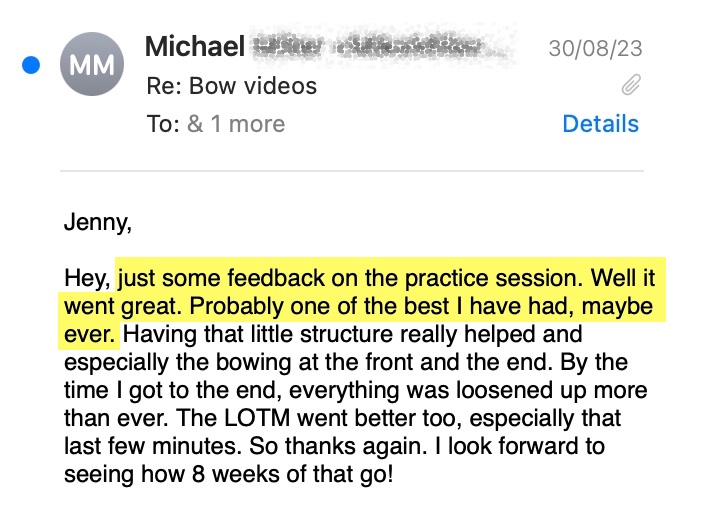
Task: Open the paperclip attachment icon
Action: (x=630, y=86)
